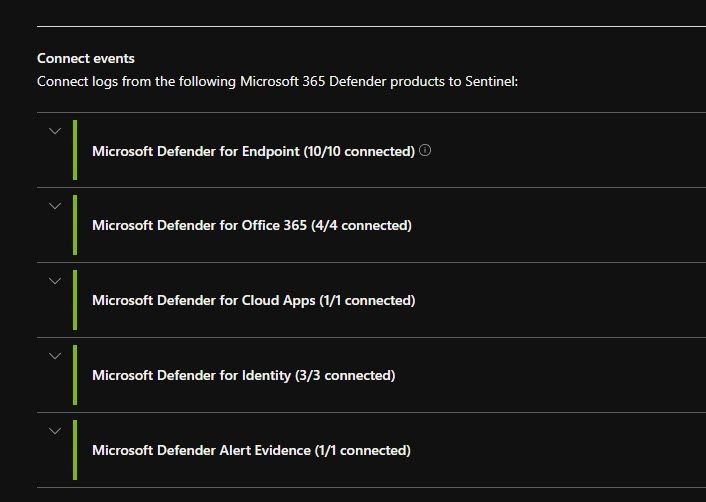Screen dimensions: 706x502
Task: Select the 'Microsoft Defender for Office 365' title words
Action: (199, 225)
